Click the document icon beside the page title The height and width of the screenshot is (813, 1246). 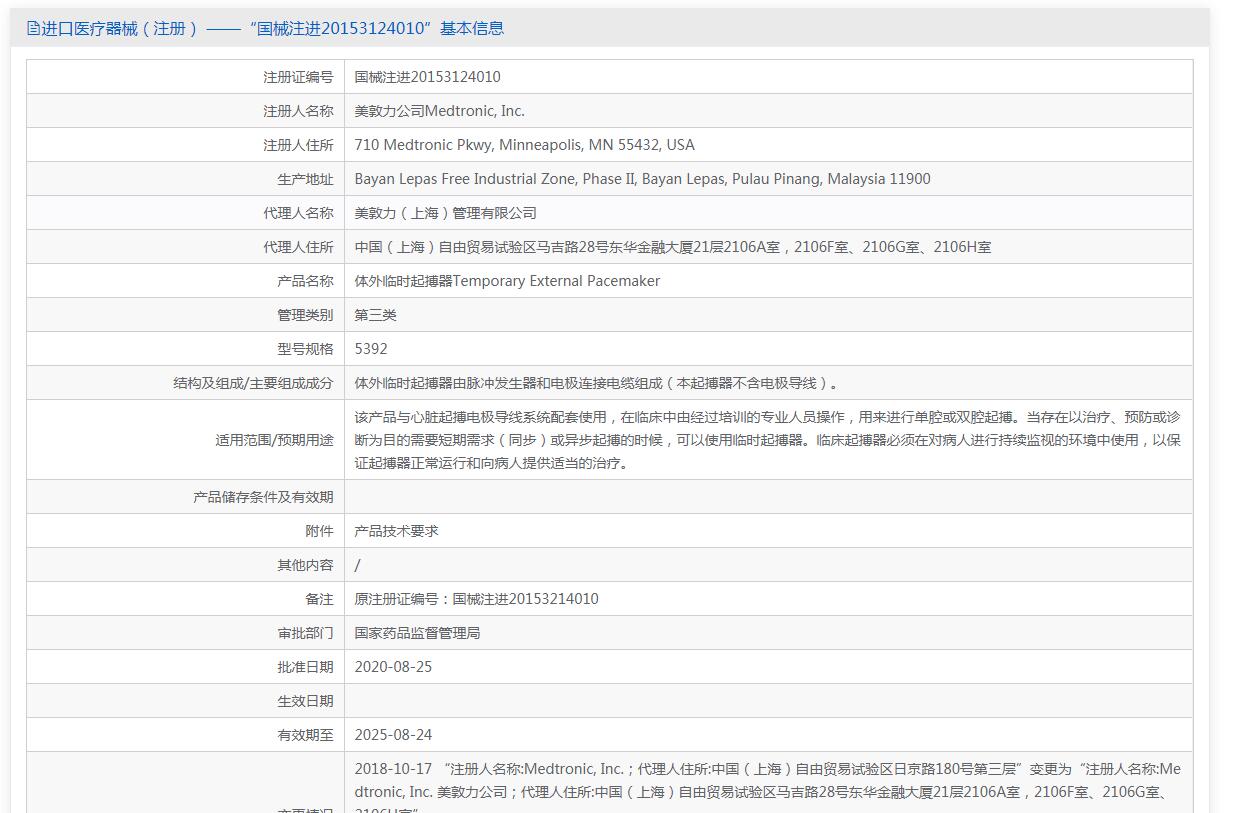click(x=33, y=29)
